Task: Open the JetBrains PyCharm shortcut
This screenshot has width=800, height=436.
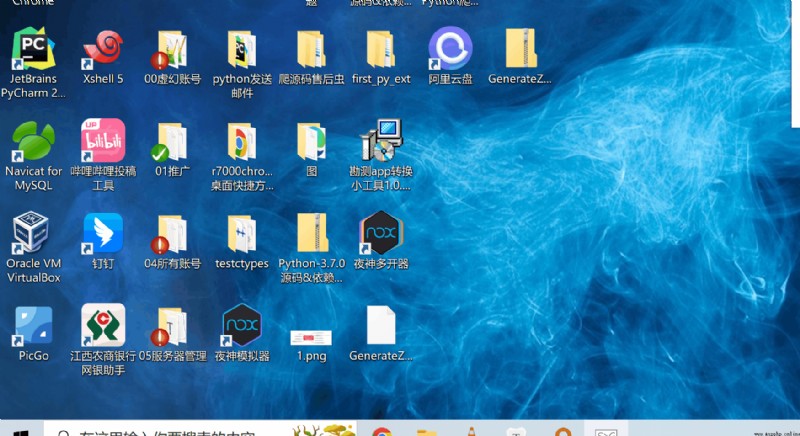Action: coord(33,48)
